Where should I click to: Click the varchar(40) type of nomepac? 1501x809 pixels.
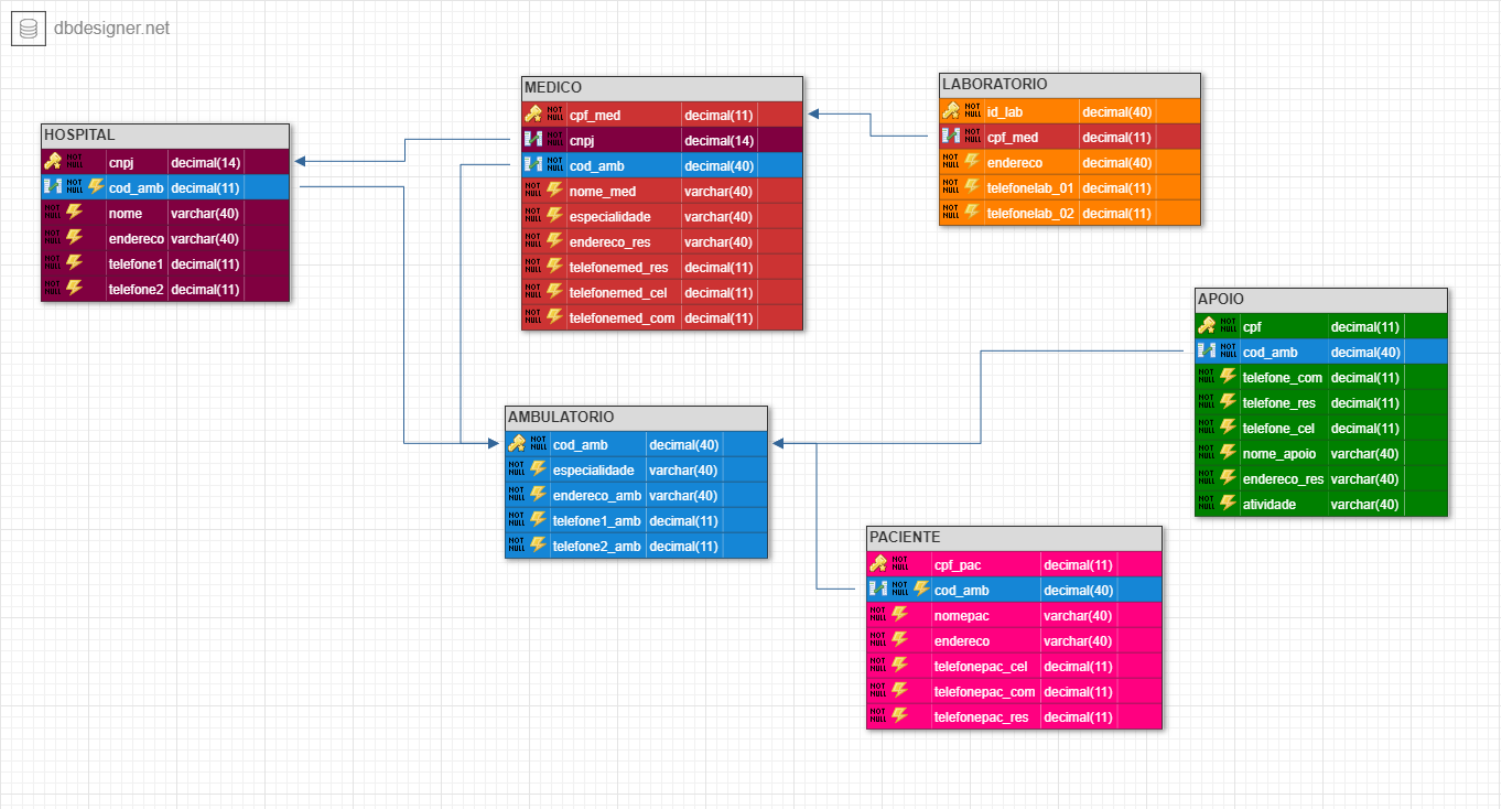click(1077, 615)
